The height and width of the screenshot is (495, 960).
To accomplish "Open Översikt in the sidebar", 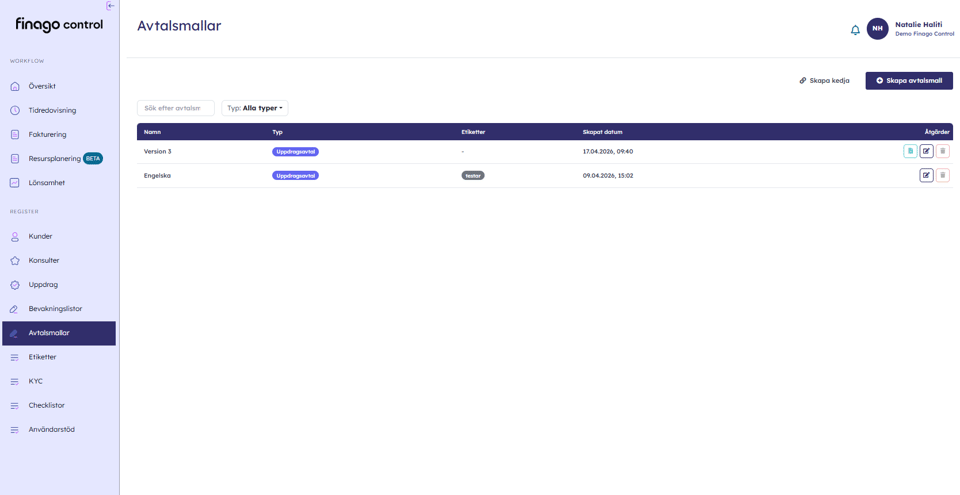I will [x=42, y=86].
